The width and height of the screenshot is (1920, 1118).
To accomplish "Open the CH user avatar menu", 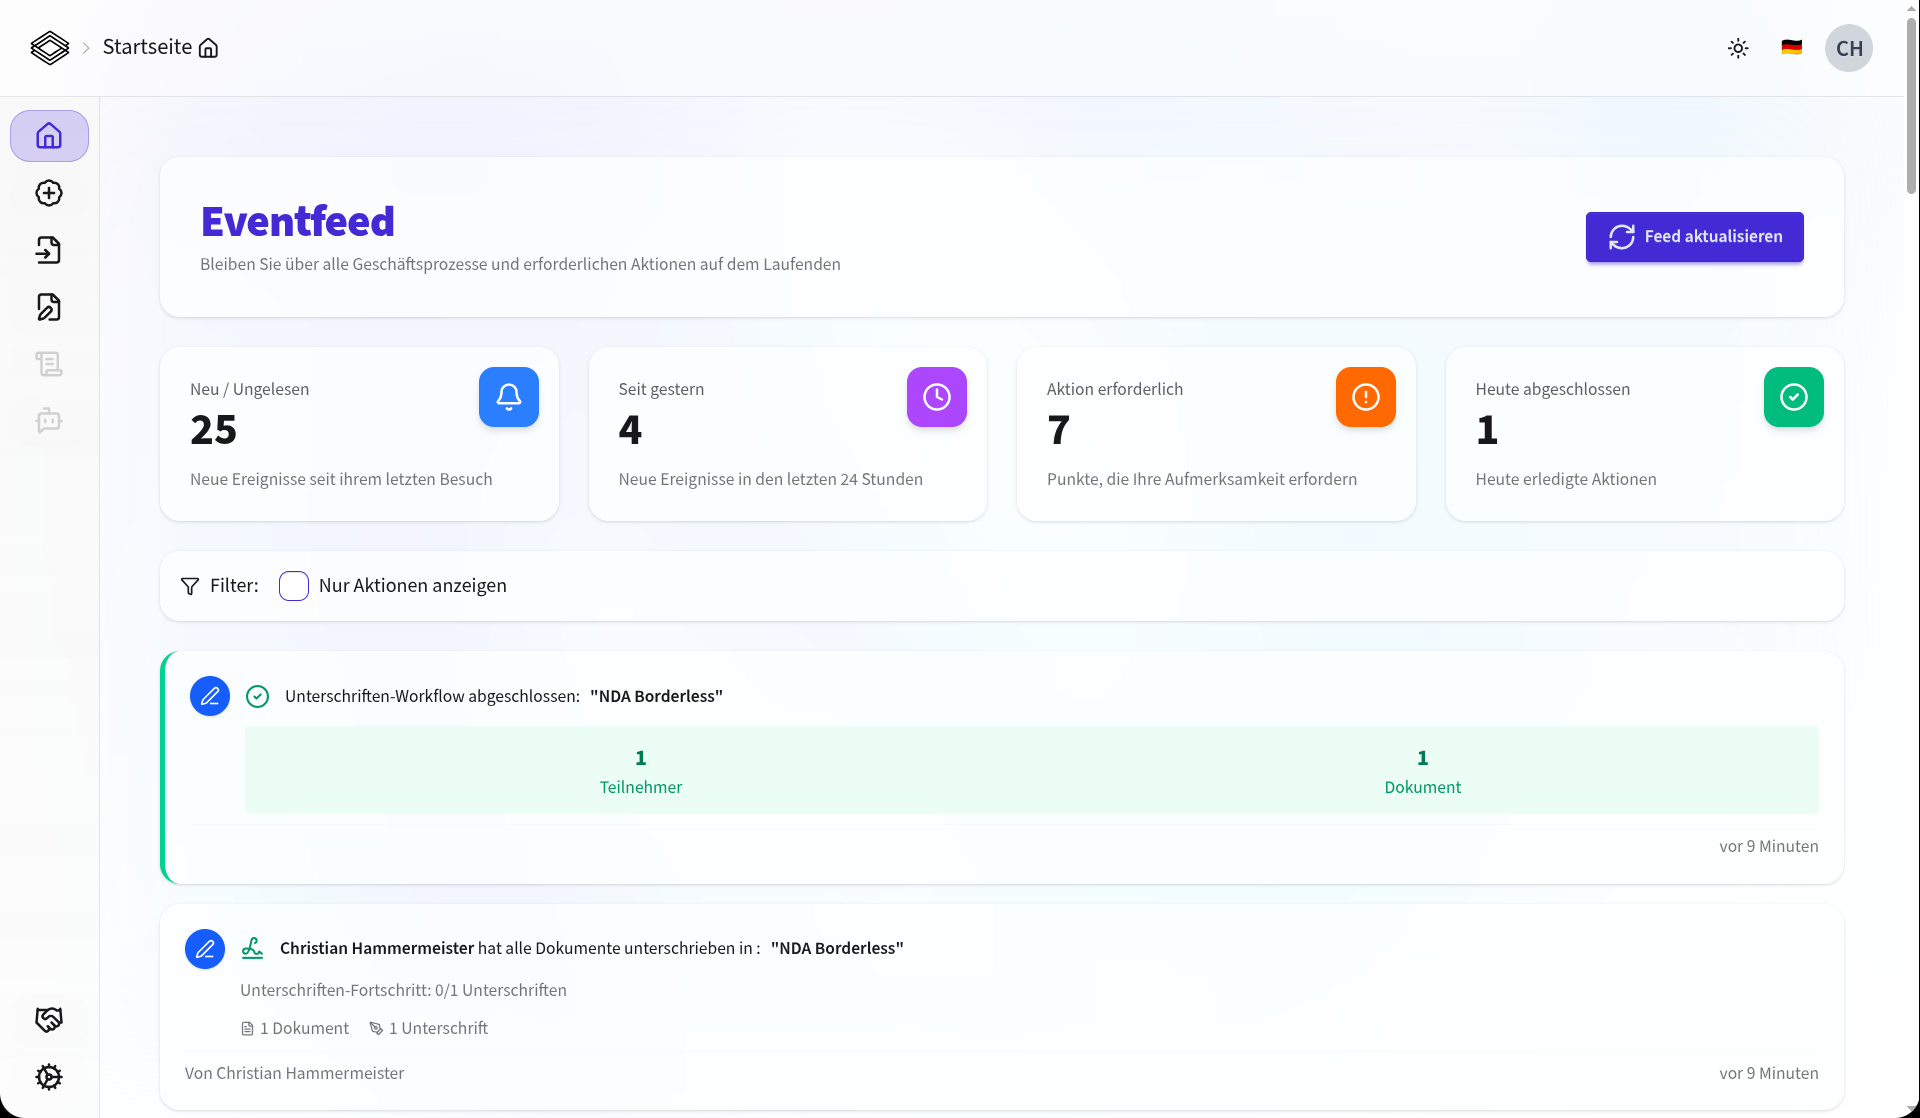I will [x=1849, y=47].
